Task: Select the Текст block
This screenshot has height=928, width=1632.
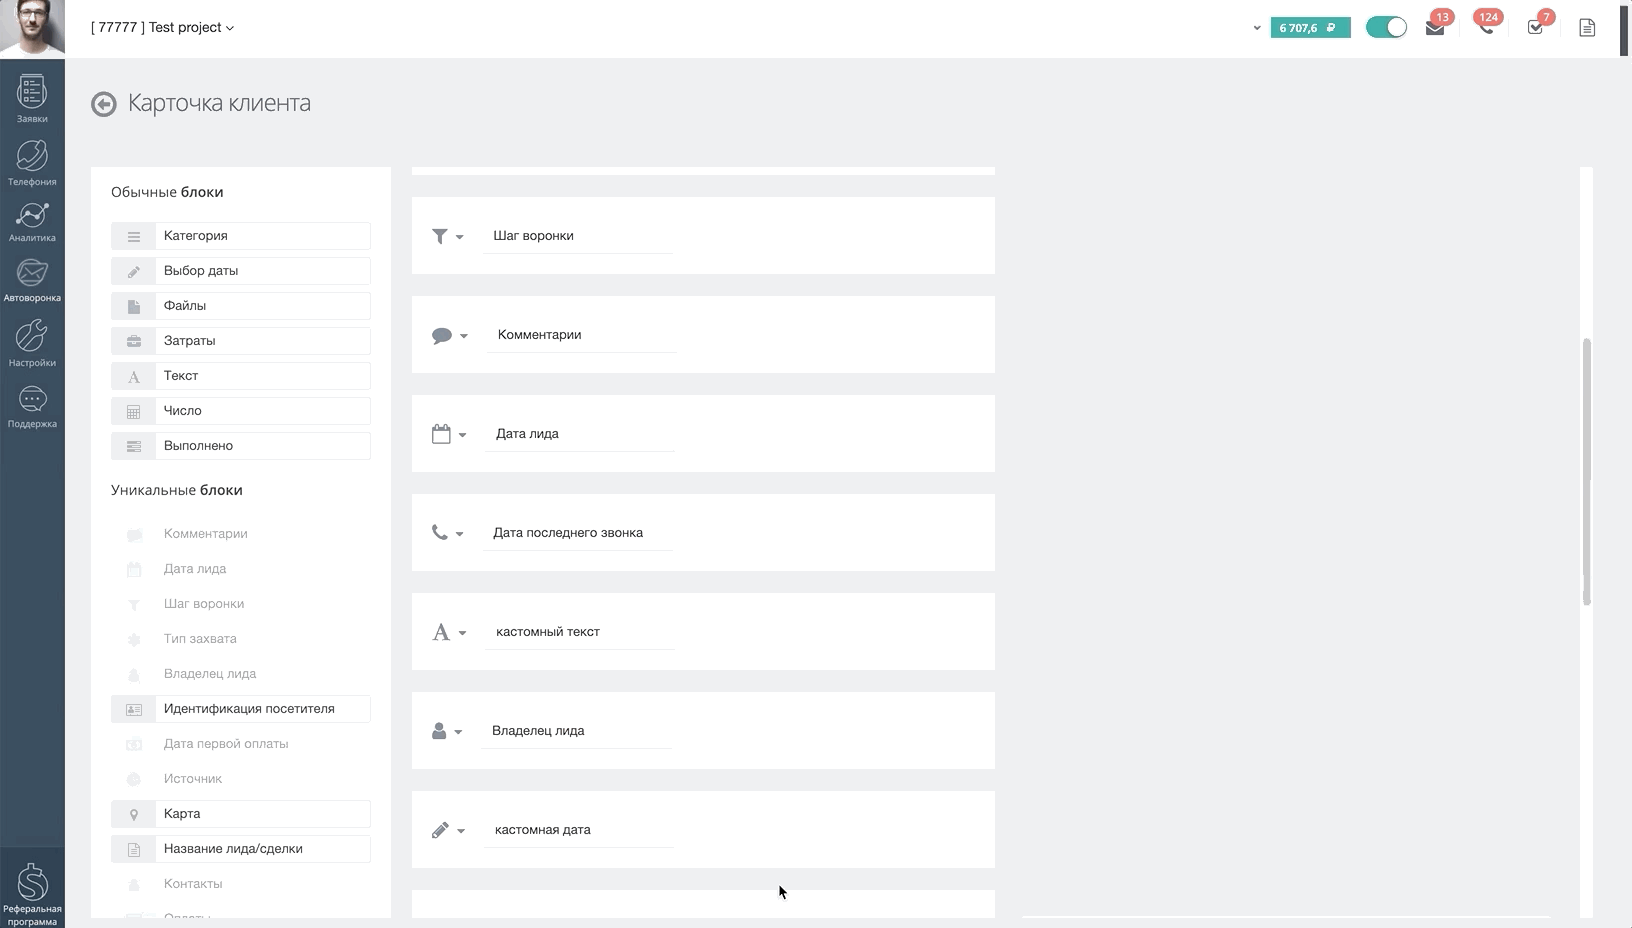Action: click(x=241, y=376)
